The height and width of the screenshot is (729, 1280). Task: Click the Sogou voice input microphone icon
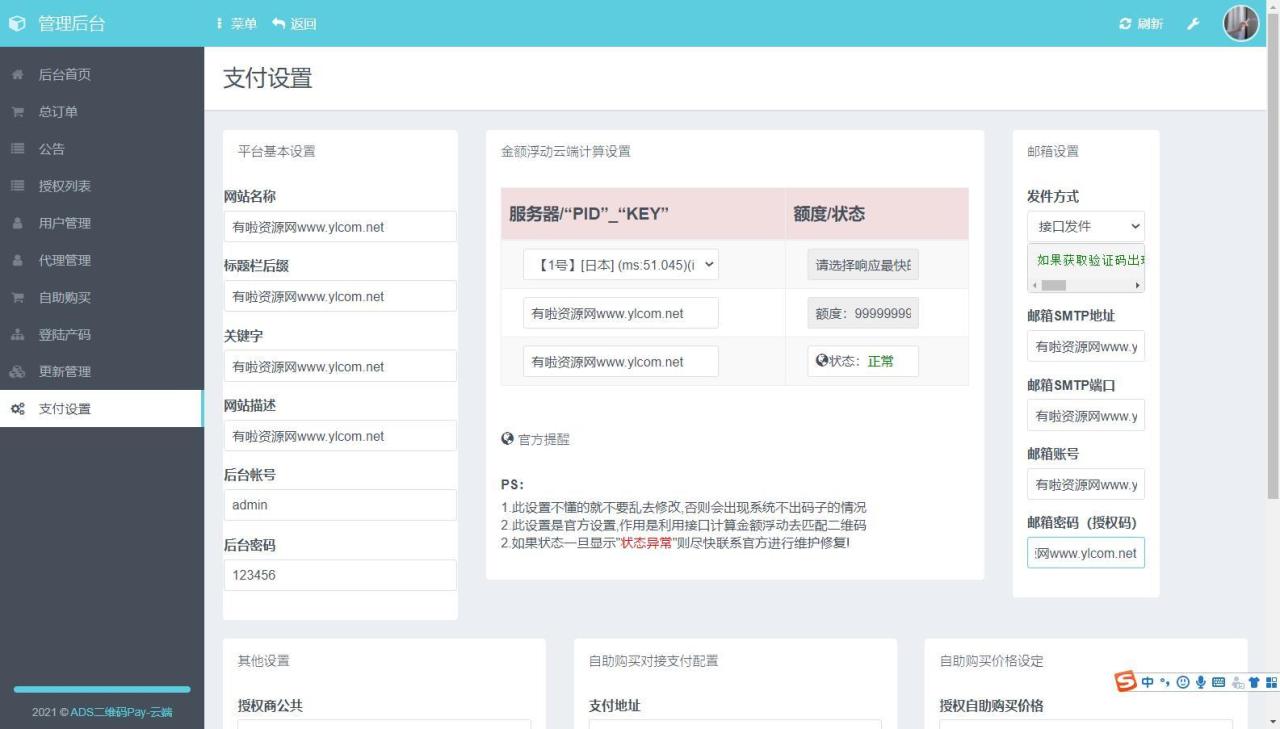1200,682
